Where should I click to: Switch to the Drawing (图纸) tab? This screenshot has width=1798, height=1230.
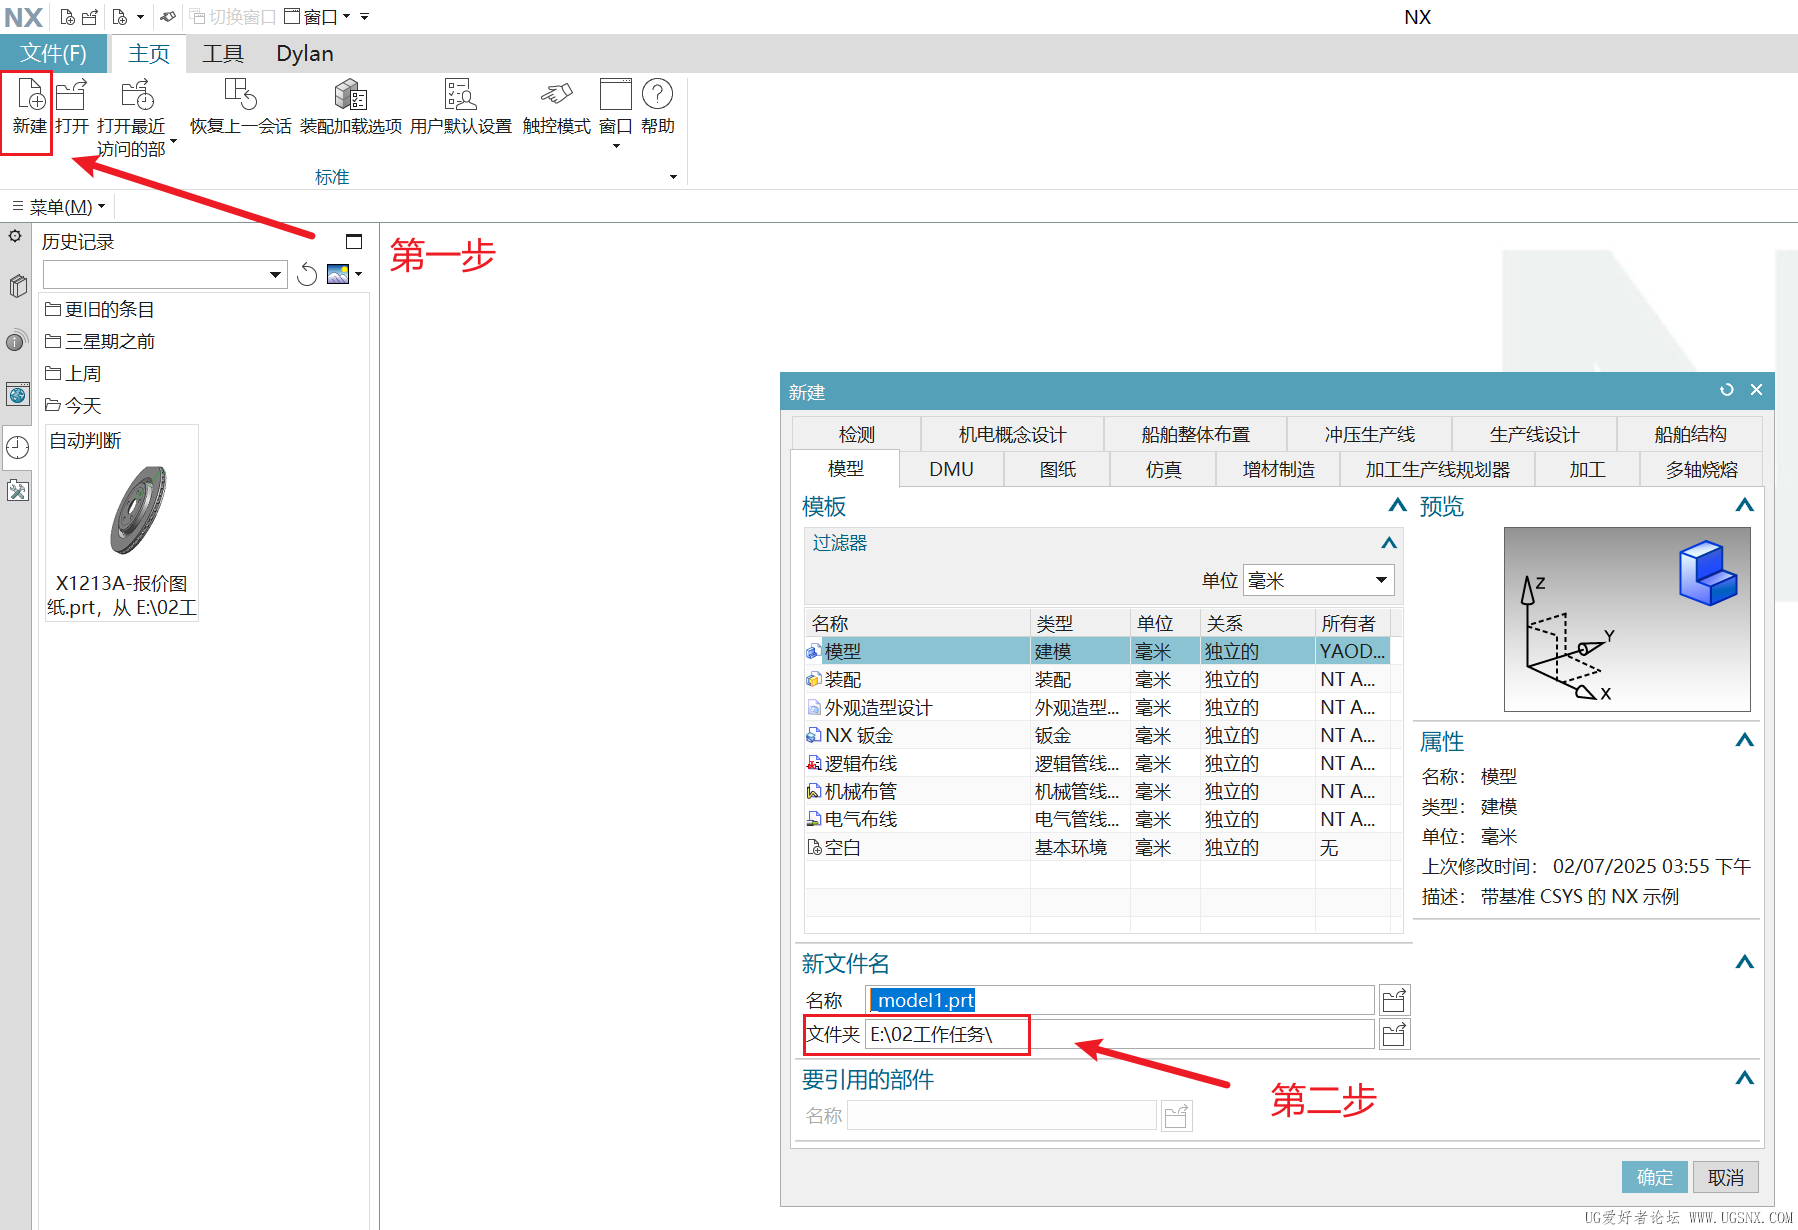(x=1057, y=469)
